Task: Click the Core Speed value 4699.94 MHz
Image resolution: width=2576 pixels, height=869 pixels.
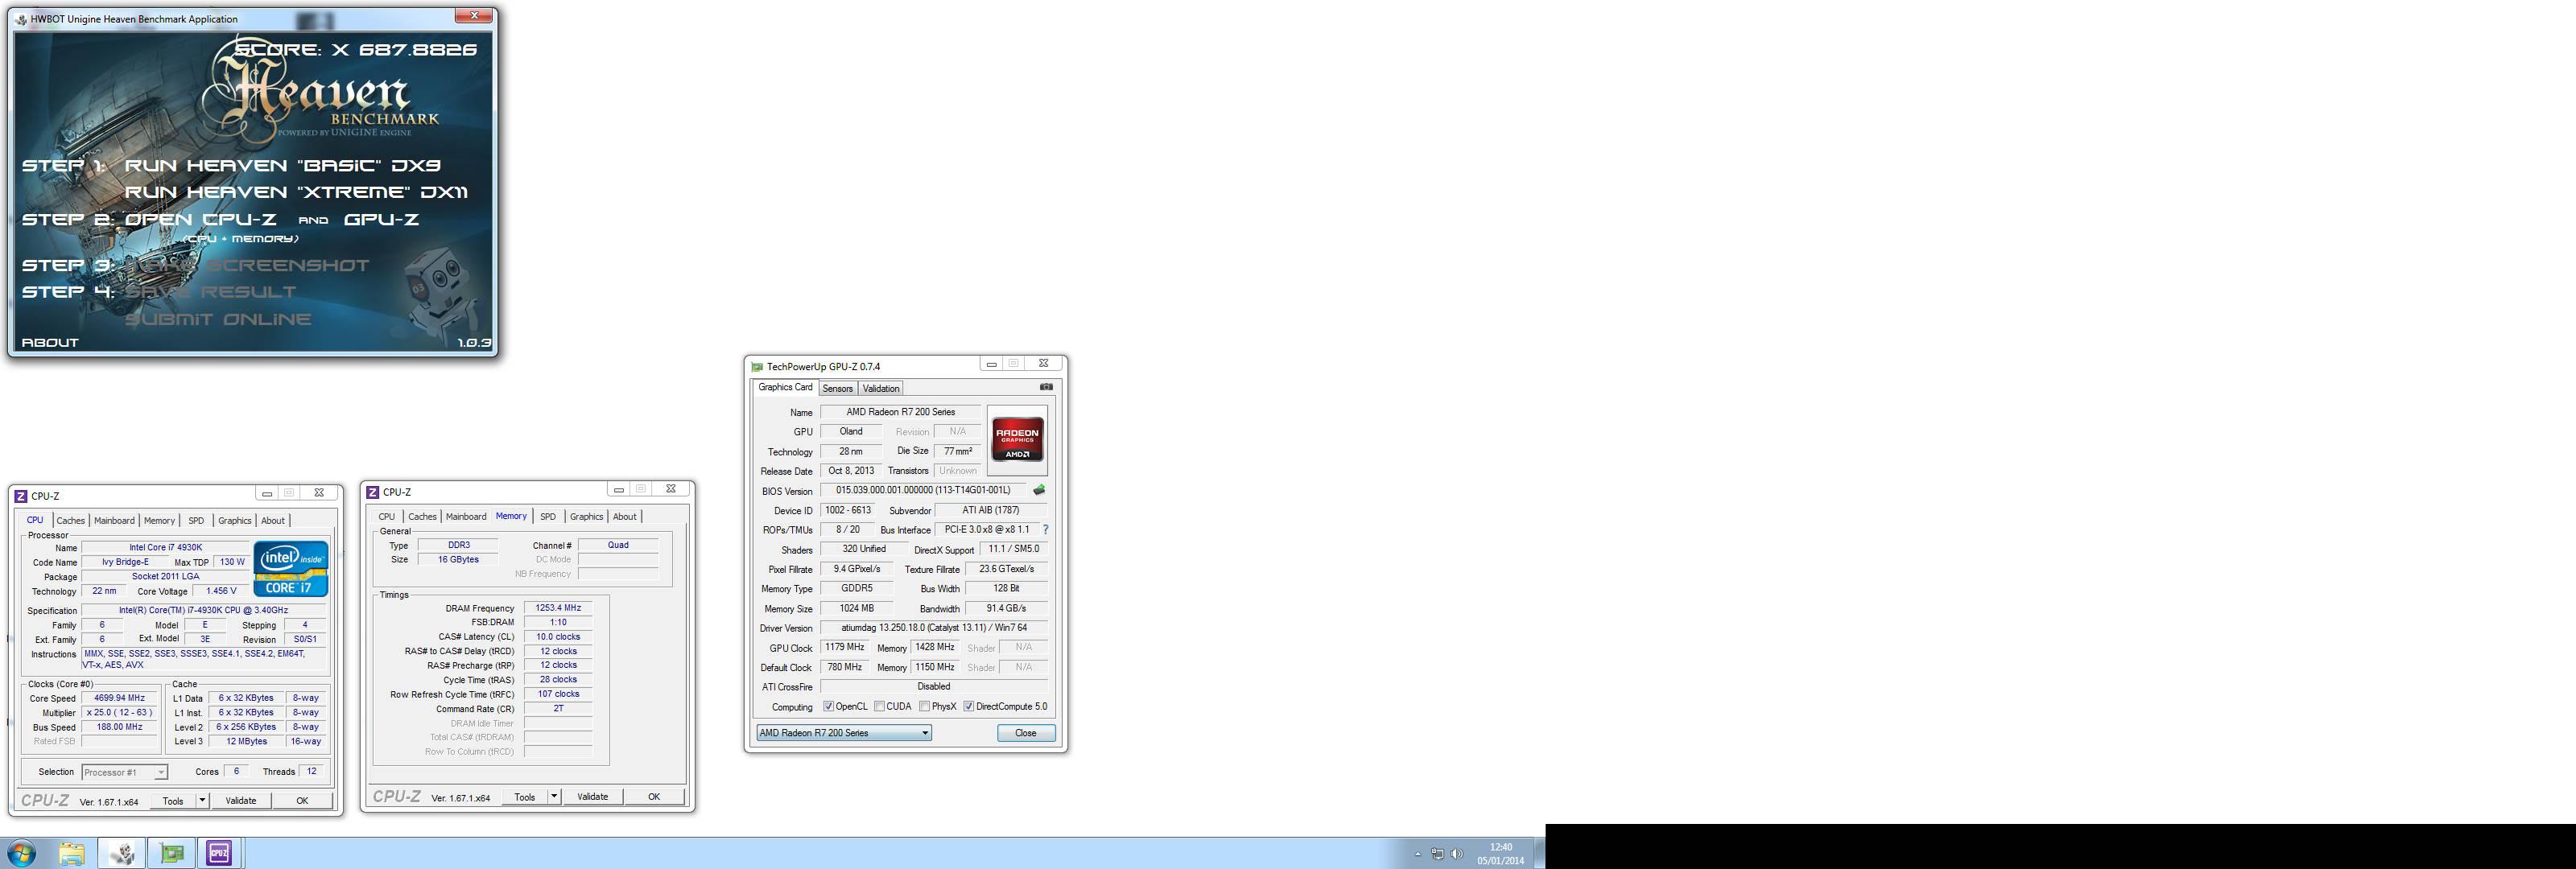Action: point(120,698)
